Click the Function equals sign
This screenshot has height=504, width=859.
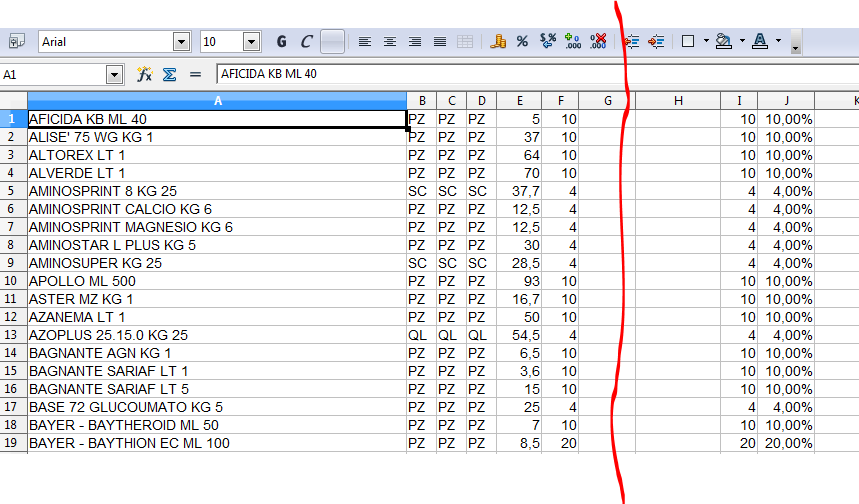195,74
